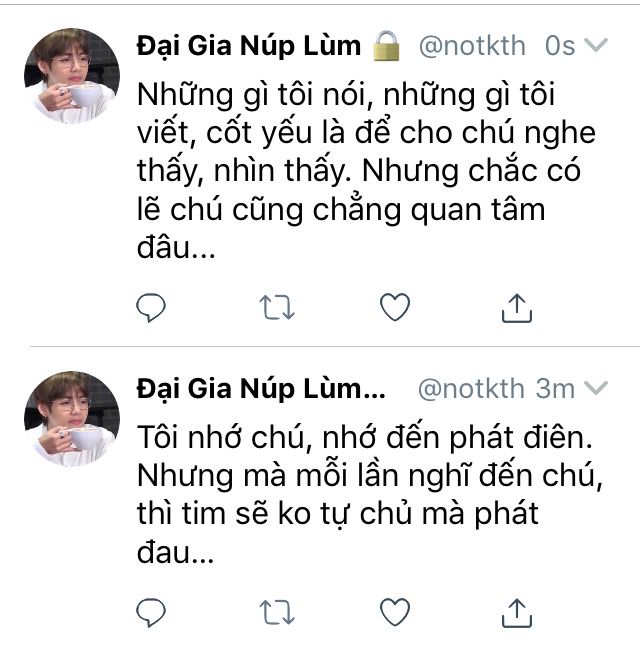Retweet the 3m tweet

point(277,612)
